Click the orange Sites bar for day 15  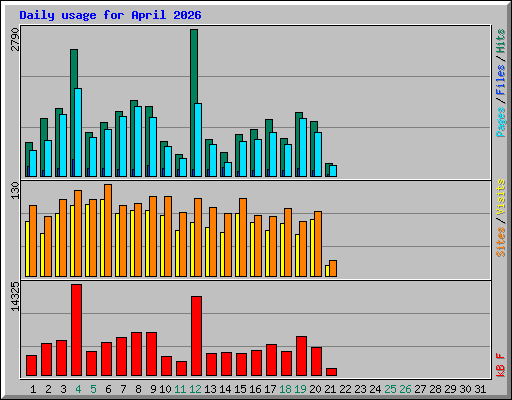point(243,237)
